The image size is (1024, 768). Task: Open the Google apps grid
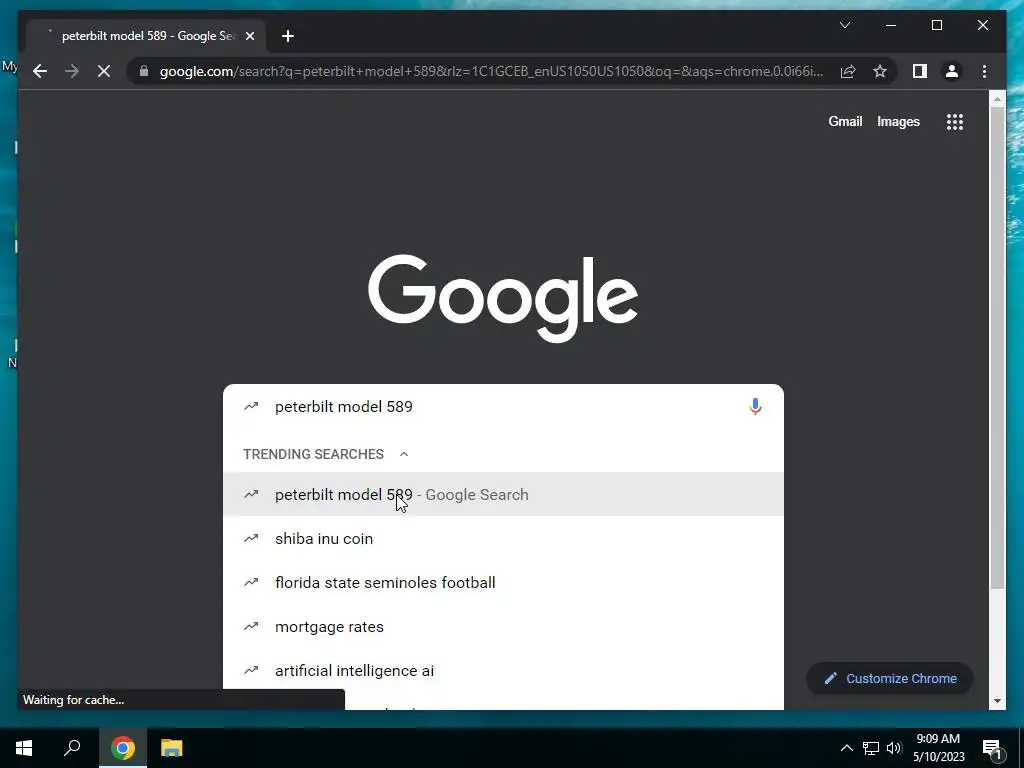(955, 121)
